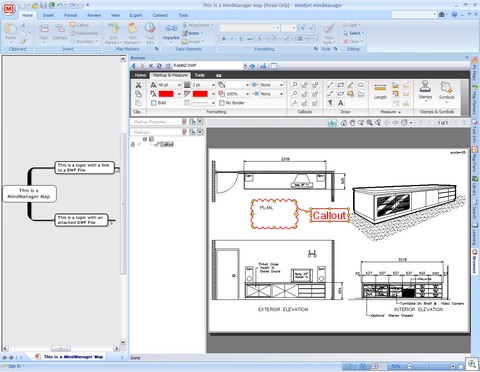Toggle the No Border checkbox
Screen dimensions: 480x372
(x=222, y=103)
